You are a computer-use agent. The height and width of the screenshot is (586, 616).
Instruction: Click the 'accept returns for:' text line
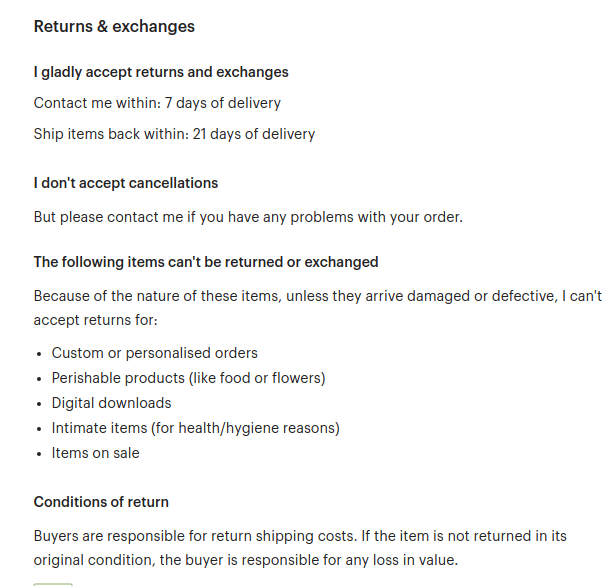point(95,320)
